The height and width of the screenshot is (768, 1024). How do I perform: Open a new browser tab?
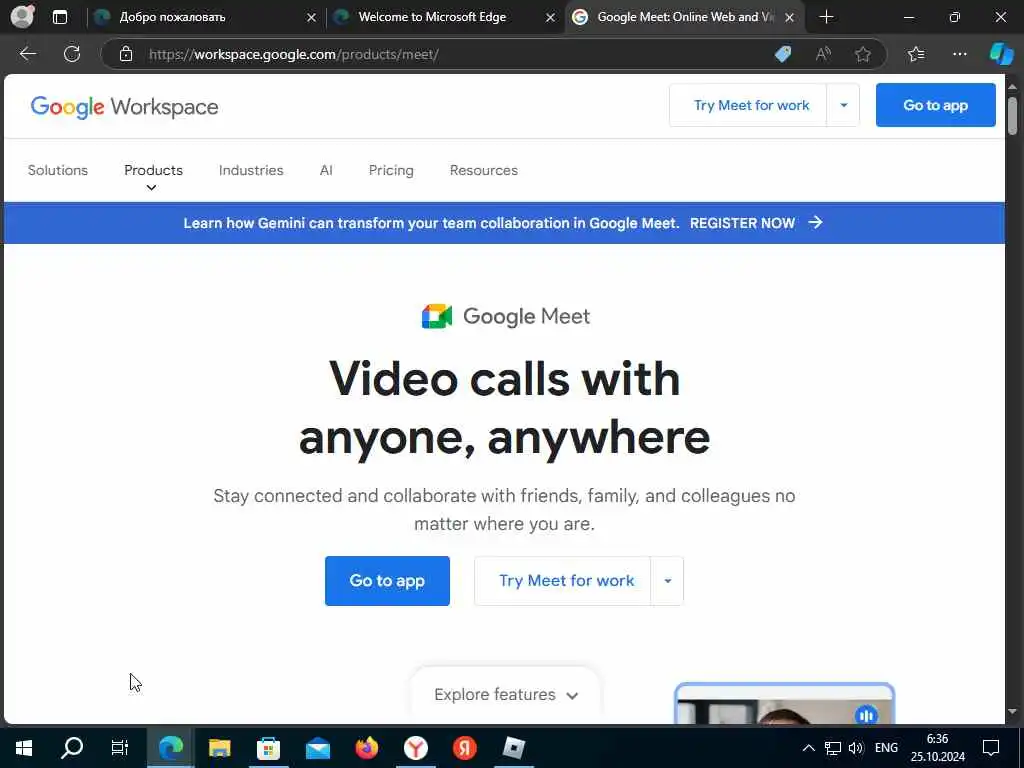[826, 17]
